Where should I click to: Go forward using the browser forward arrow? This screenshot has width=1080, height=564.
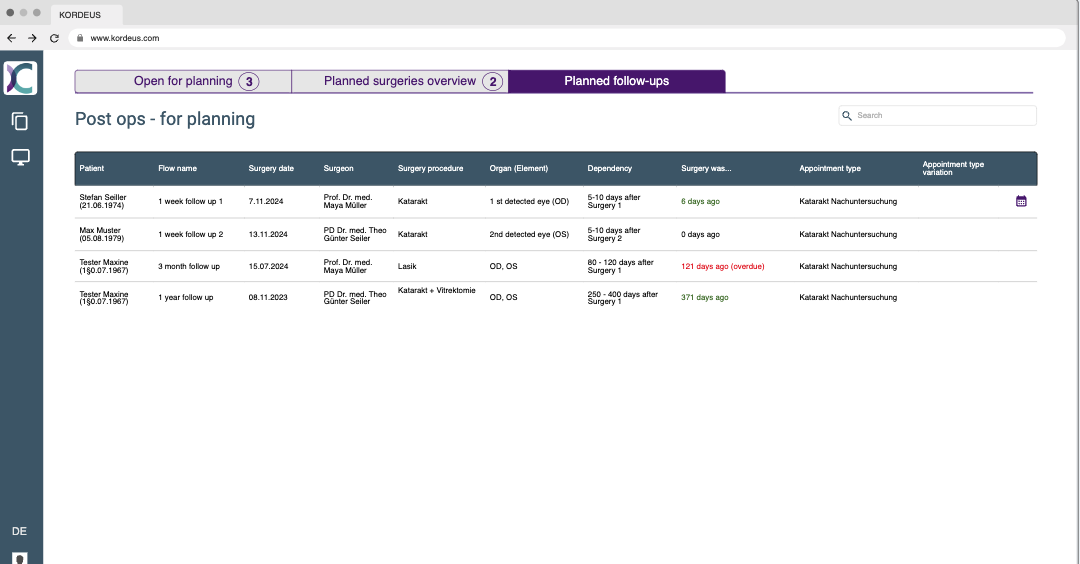click(33, 38)
